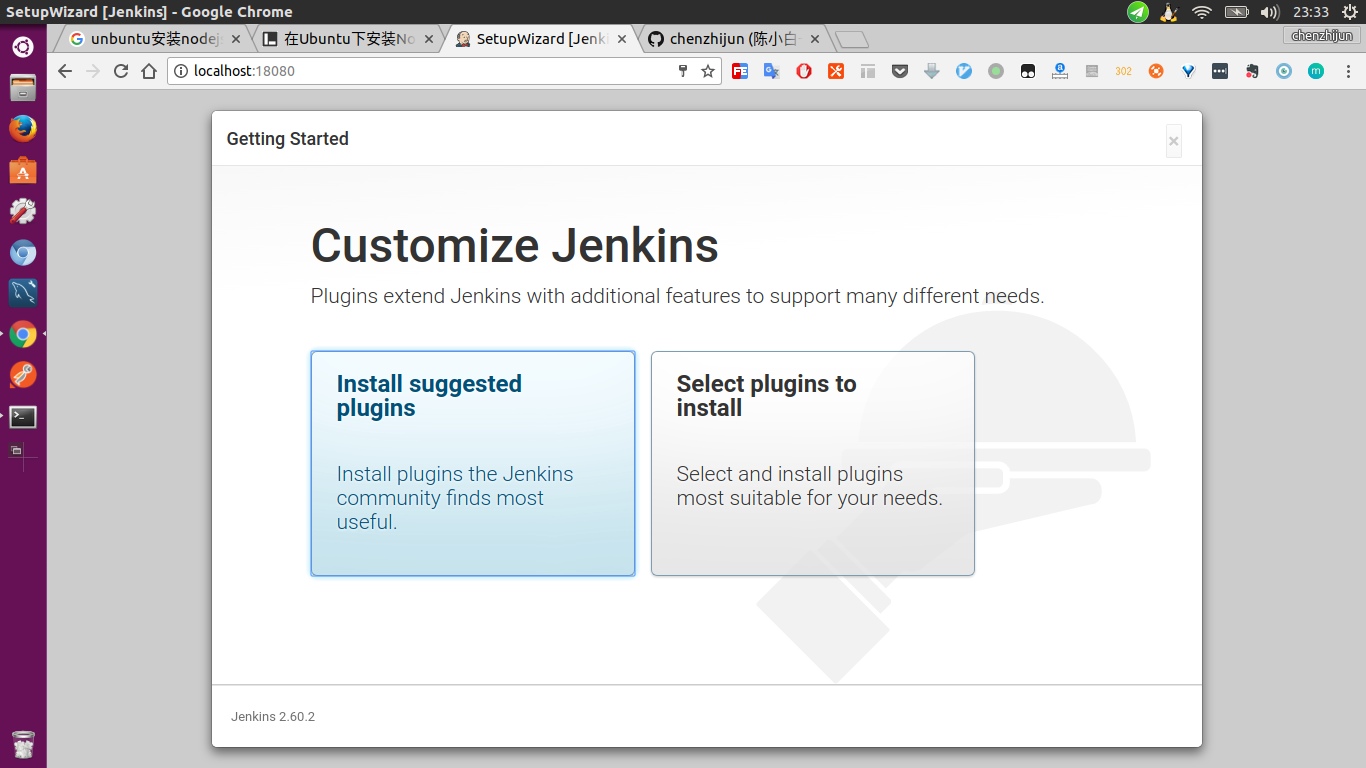Click the localhost:18080 address bar
The height and width of the screenshot is (768, 1366).
tap(420, 71)
